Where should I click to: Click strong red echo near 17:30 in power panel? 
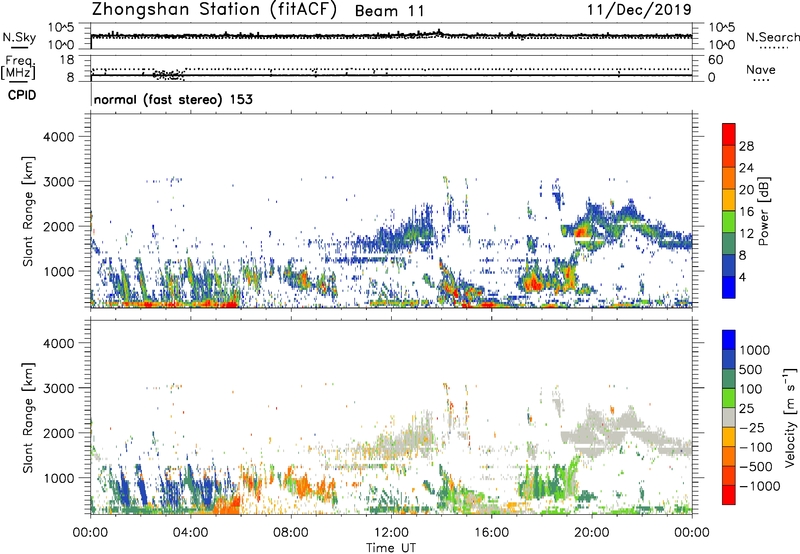[x=534, y=282]
